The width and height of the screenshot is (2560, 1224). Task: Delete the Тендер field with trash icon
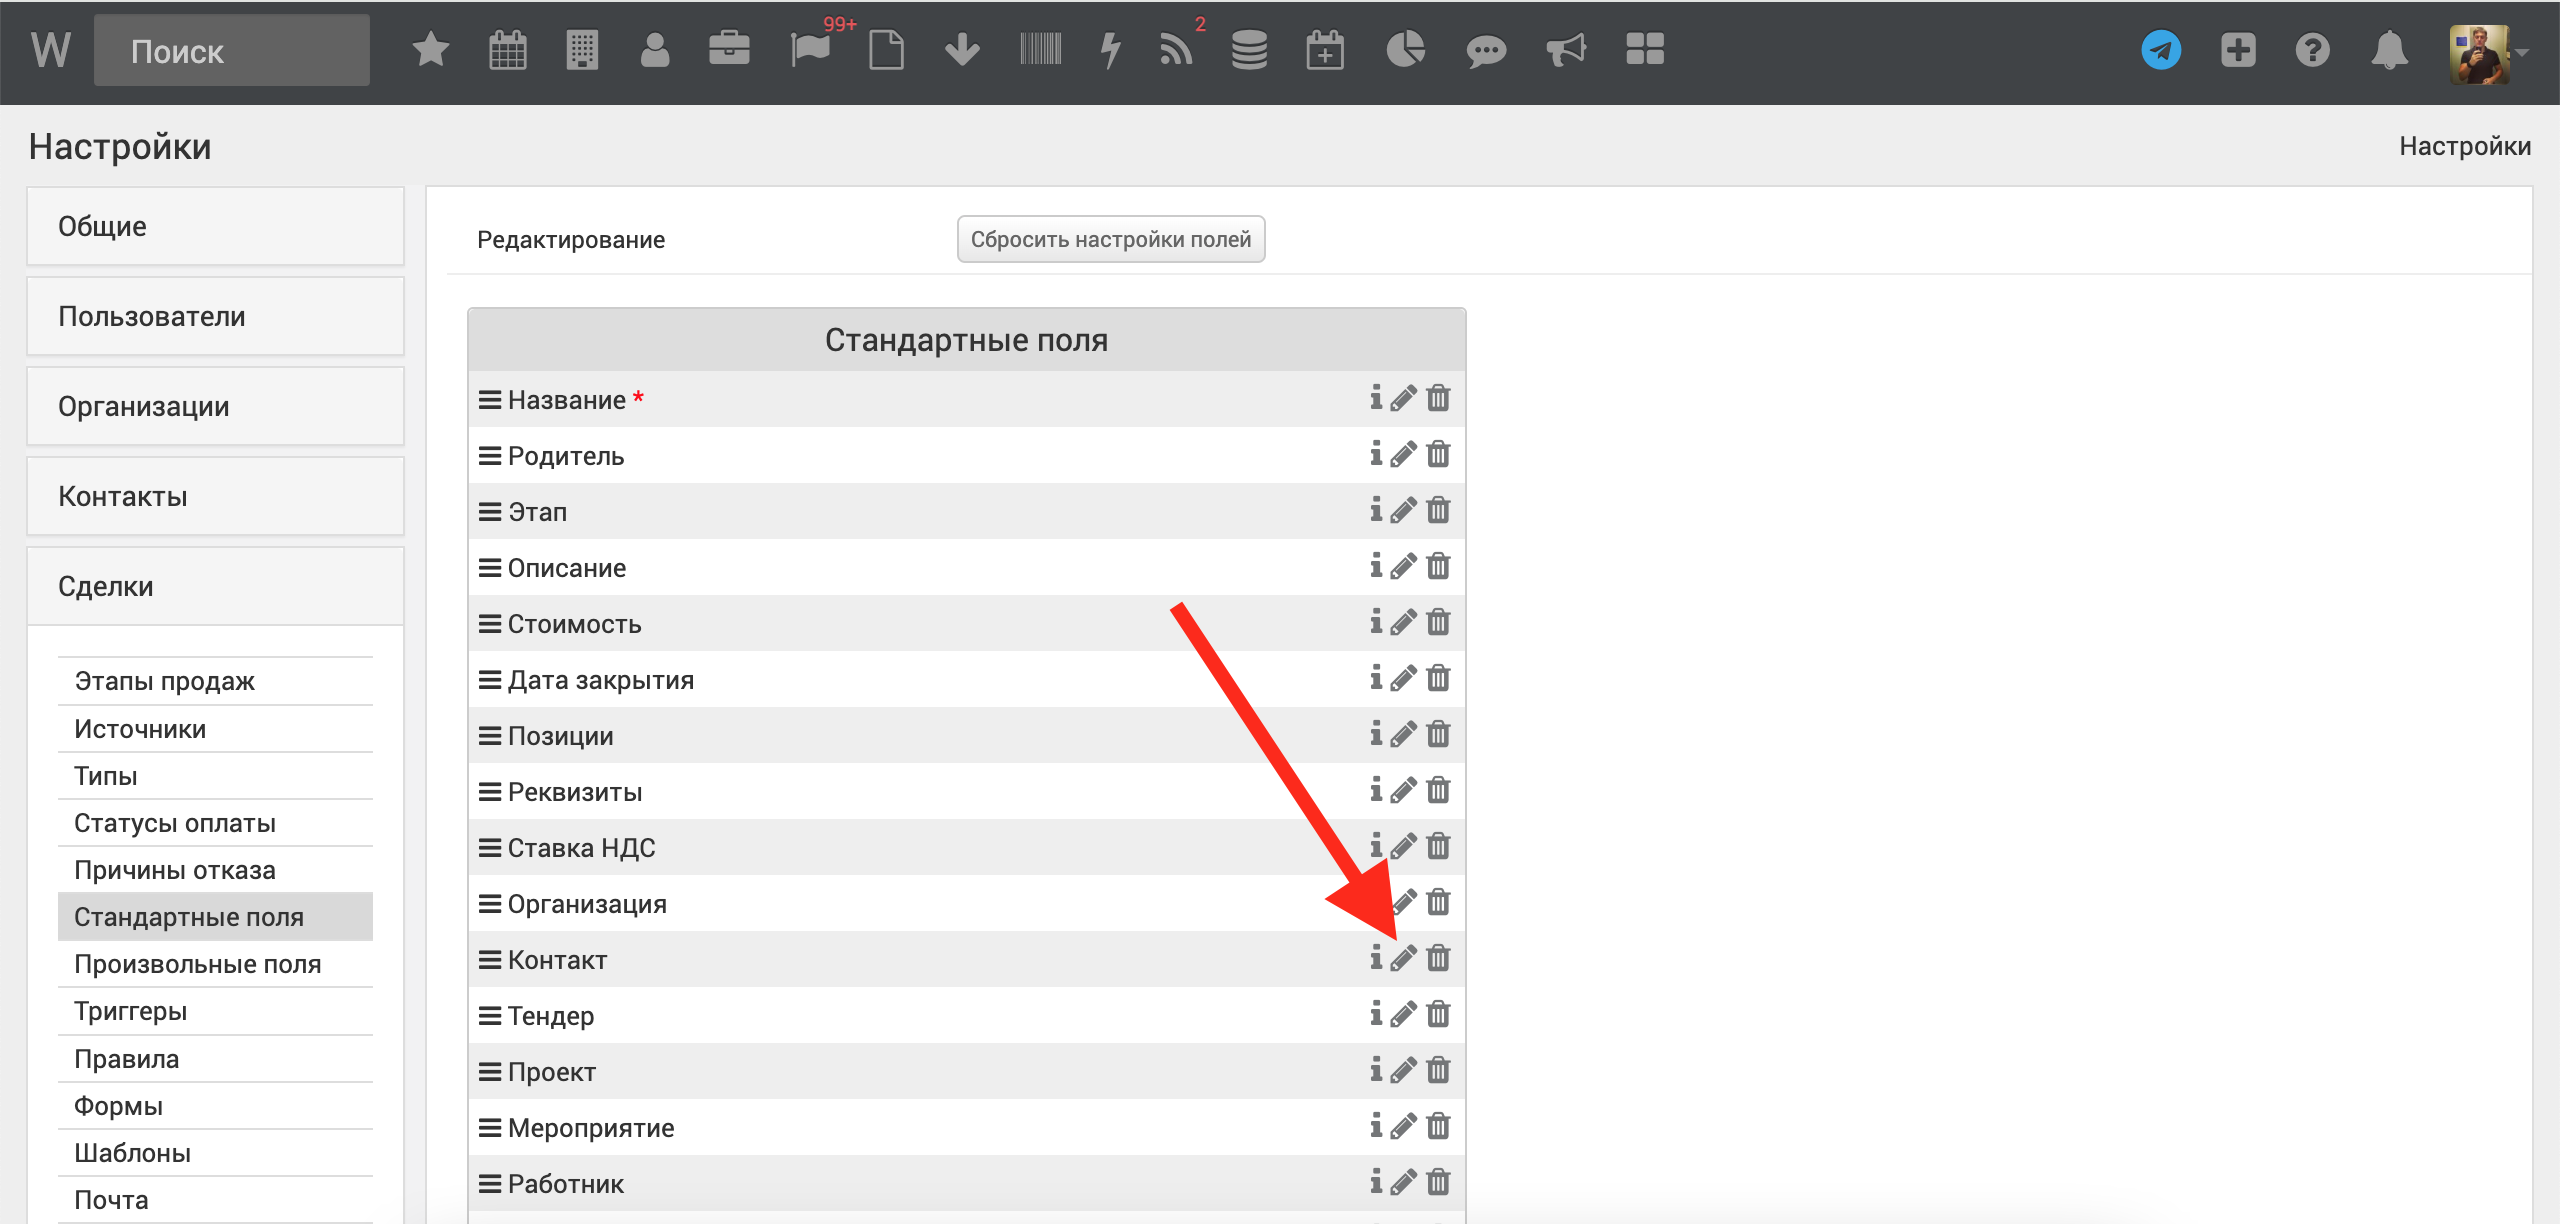(x=1438, y=1014)
